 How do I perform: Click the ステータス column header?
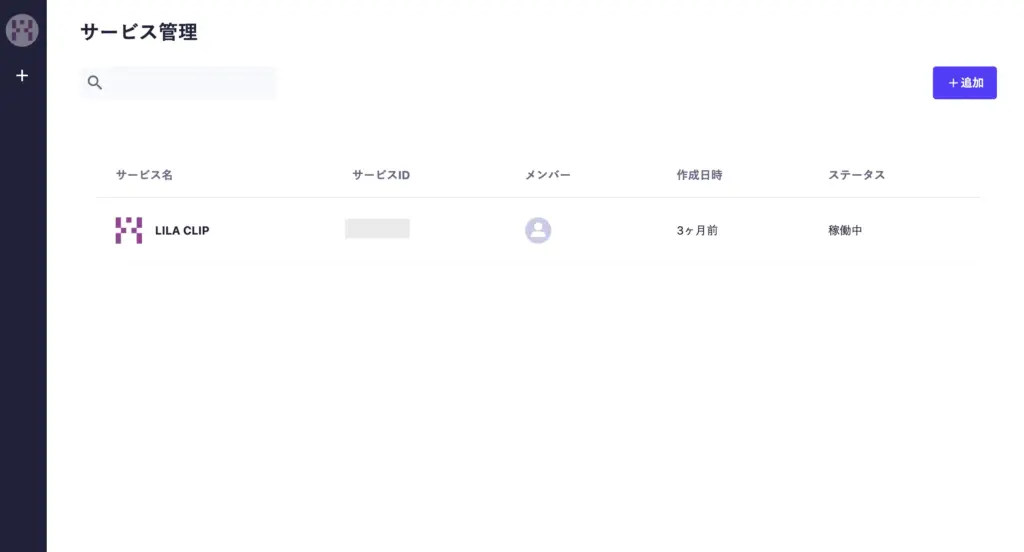tap(857, 175)
